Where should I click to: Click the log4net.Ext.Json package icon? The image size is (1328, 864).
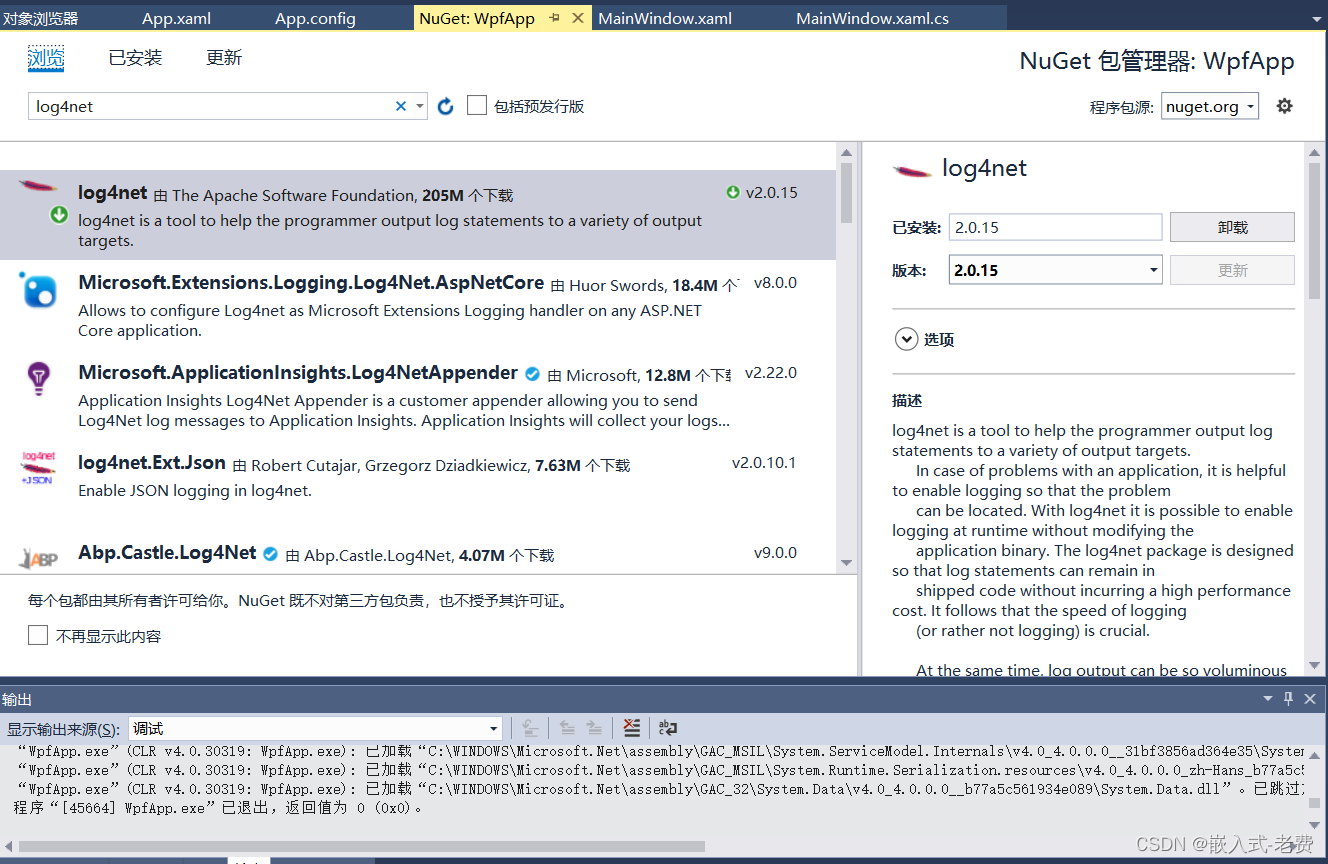(39, 467)
